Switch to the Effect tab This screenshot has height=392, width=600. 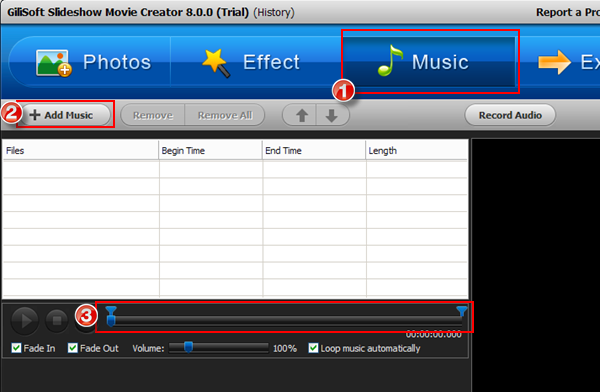[x=256, y=62]
